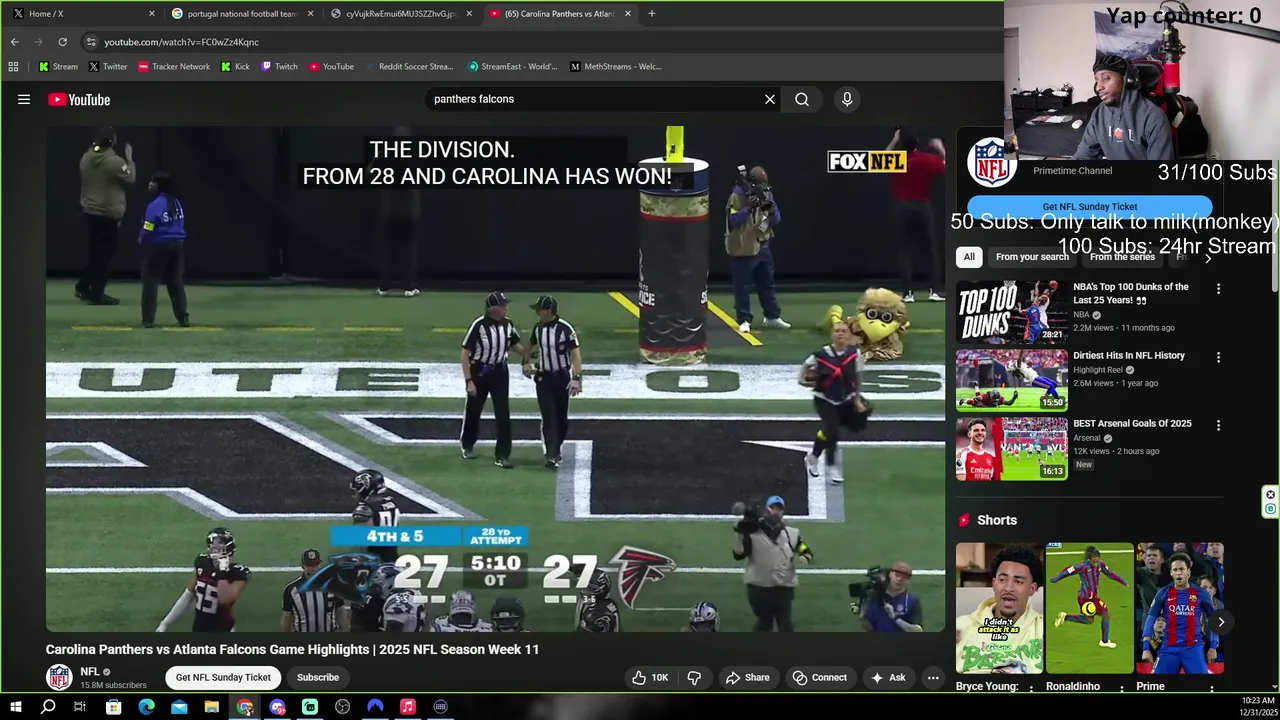Click blue Get NFL Sunday Ticket sidebar button
This screenshot has height=720, width=1280.
pyautogui.click(x=1090, y=206)
